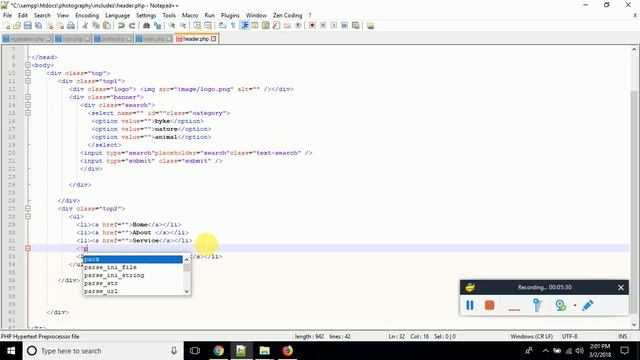Viewport: 640px width, 360px height.
Task: Click the Paste toolbar icon
Action: [x=107, y=25]
